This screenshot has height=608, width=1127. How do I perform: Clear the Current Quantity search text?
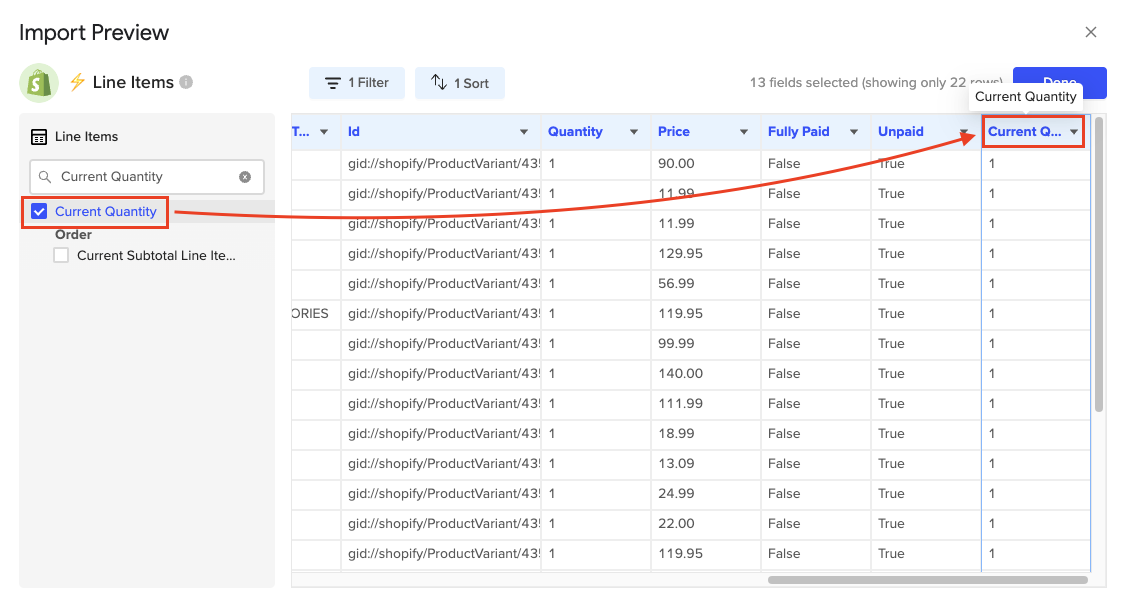245,177
